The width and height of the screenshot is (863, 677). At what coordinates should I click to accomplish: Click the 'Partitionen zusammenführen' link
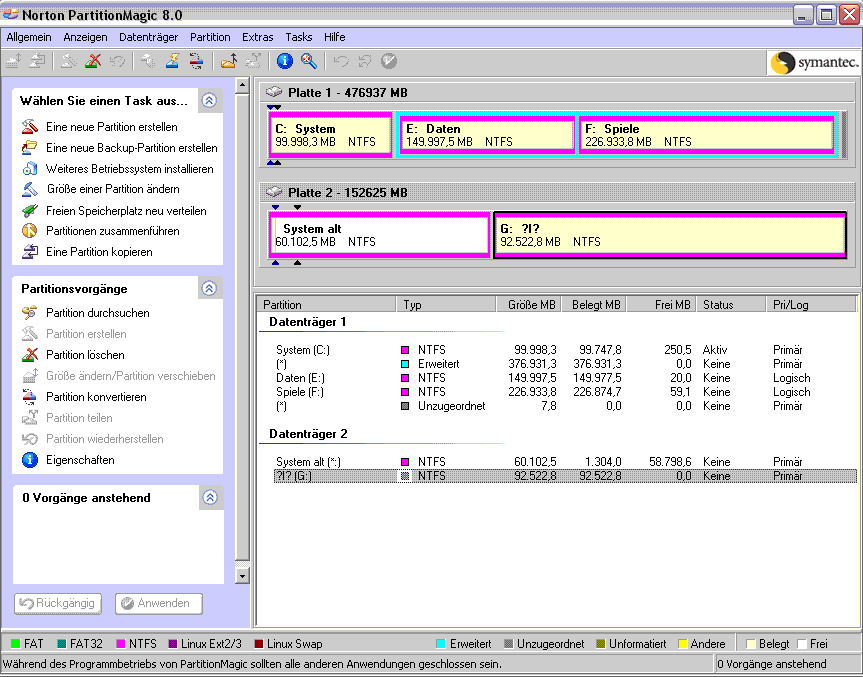click(113, 231)
